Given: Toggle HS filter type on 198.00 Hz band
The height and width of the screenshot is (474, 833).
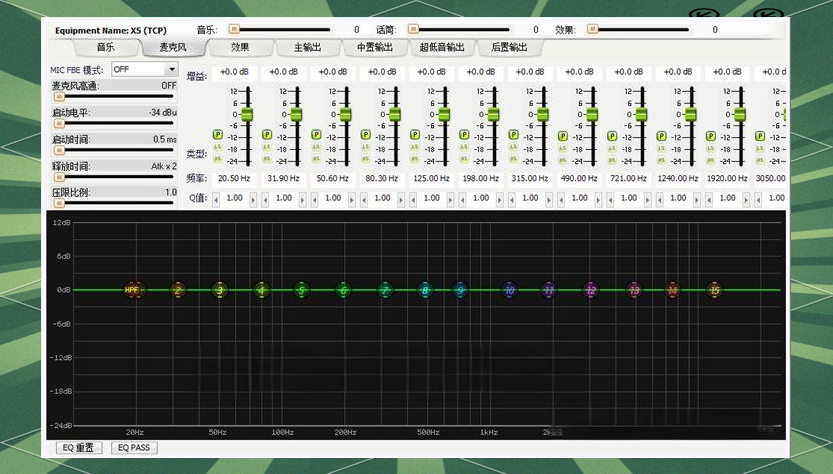Looking at the screenshot, I should (463, 159).
